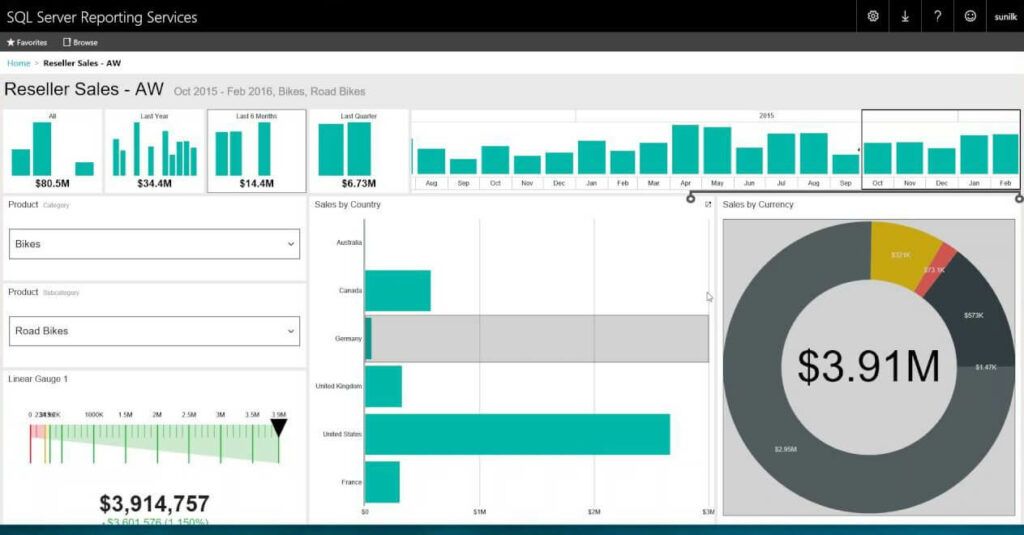Open the help question mark icon

tap(937, 16)
